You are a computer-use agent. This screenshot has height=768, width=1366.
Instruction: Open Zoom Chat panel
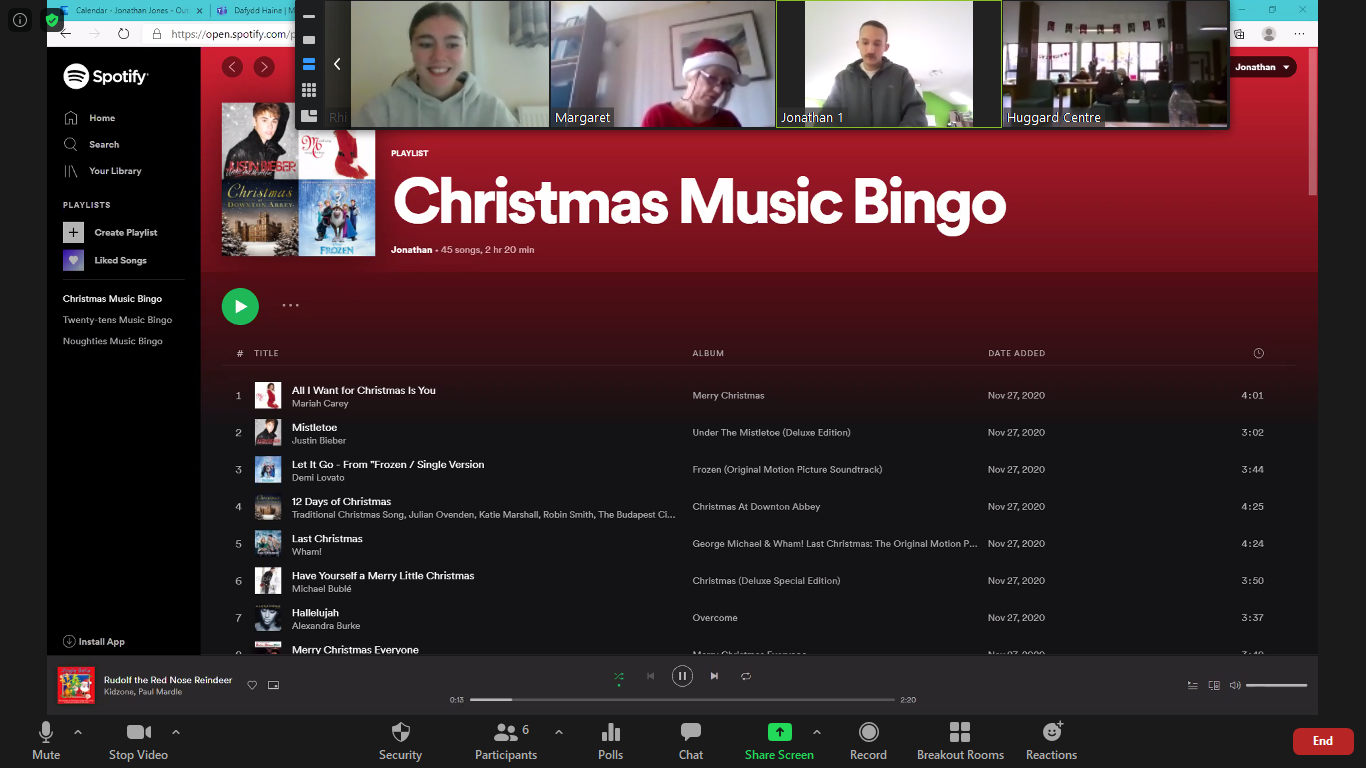click(691, 741)
